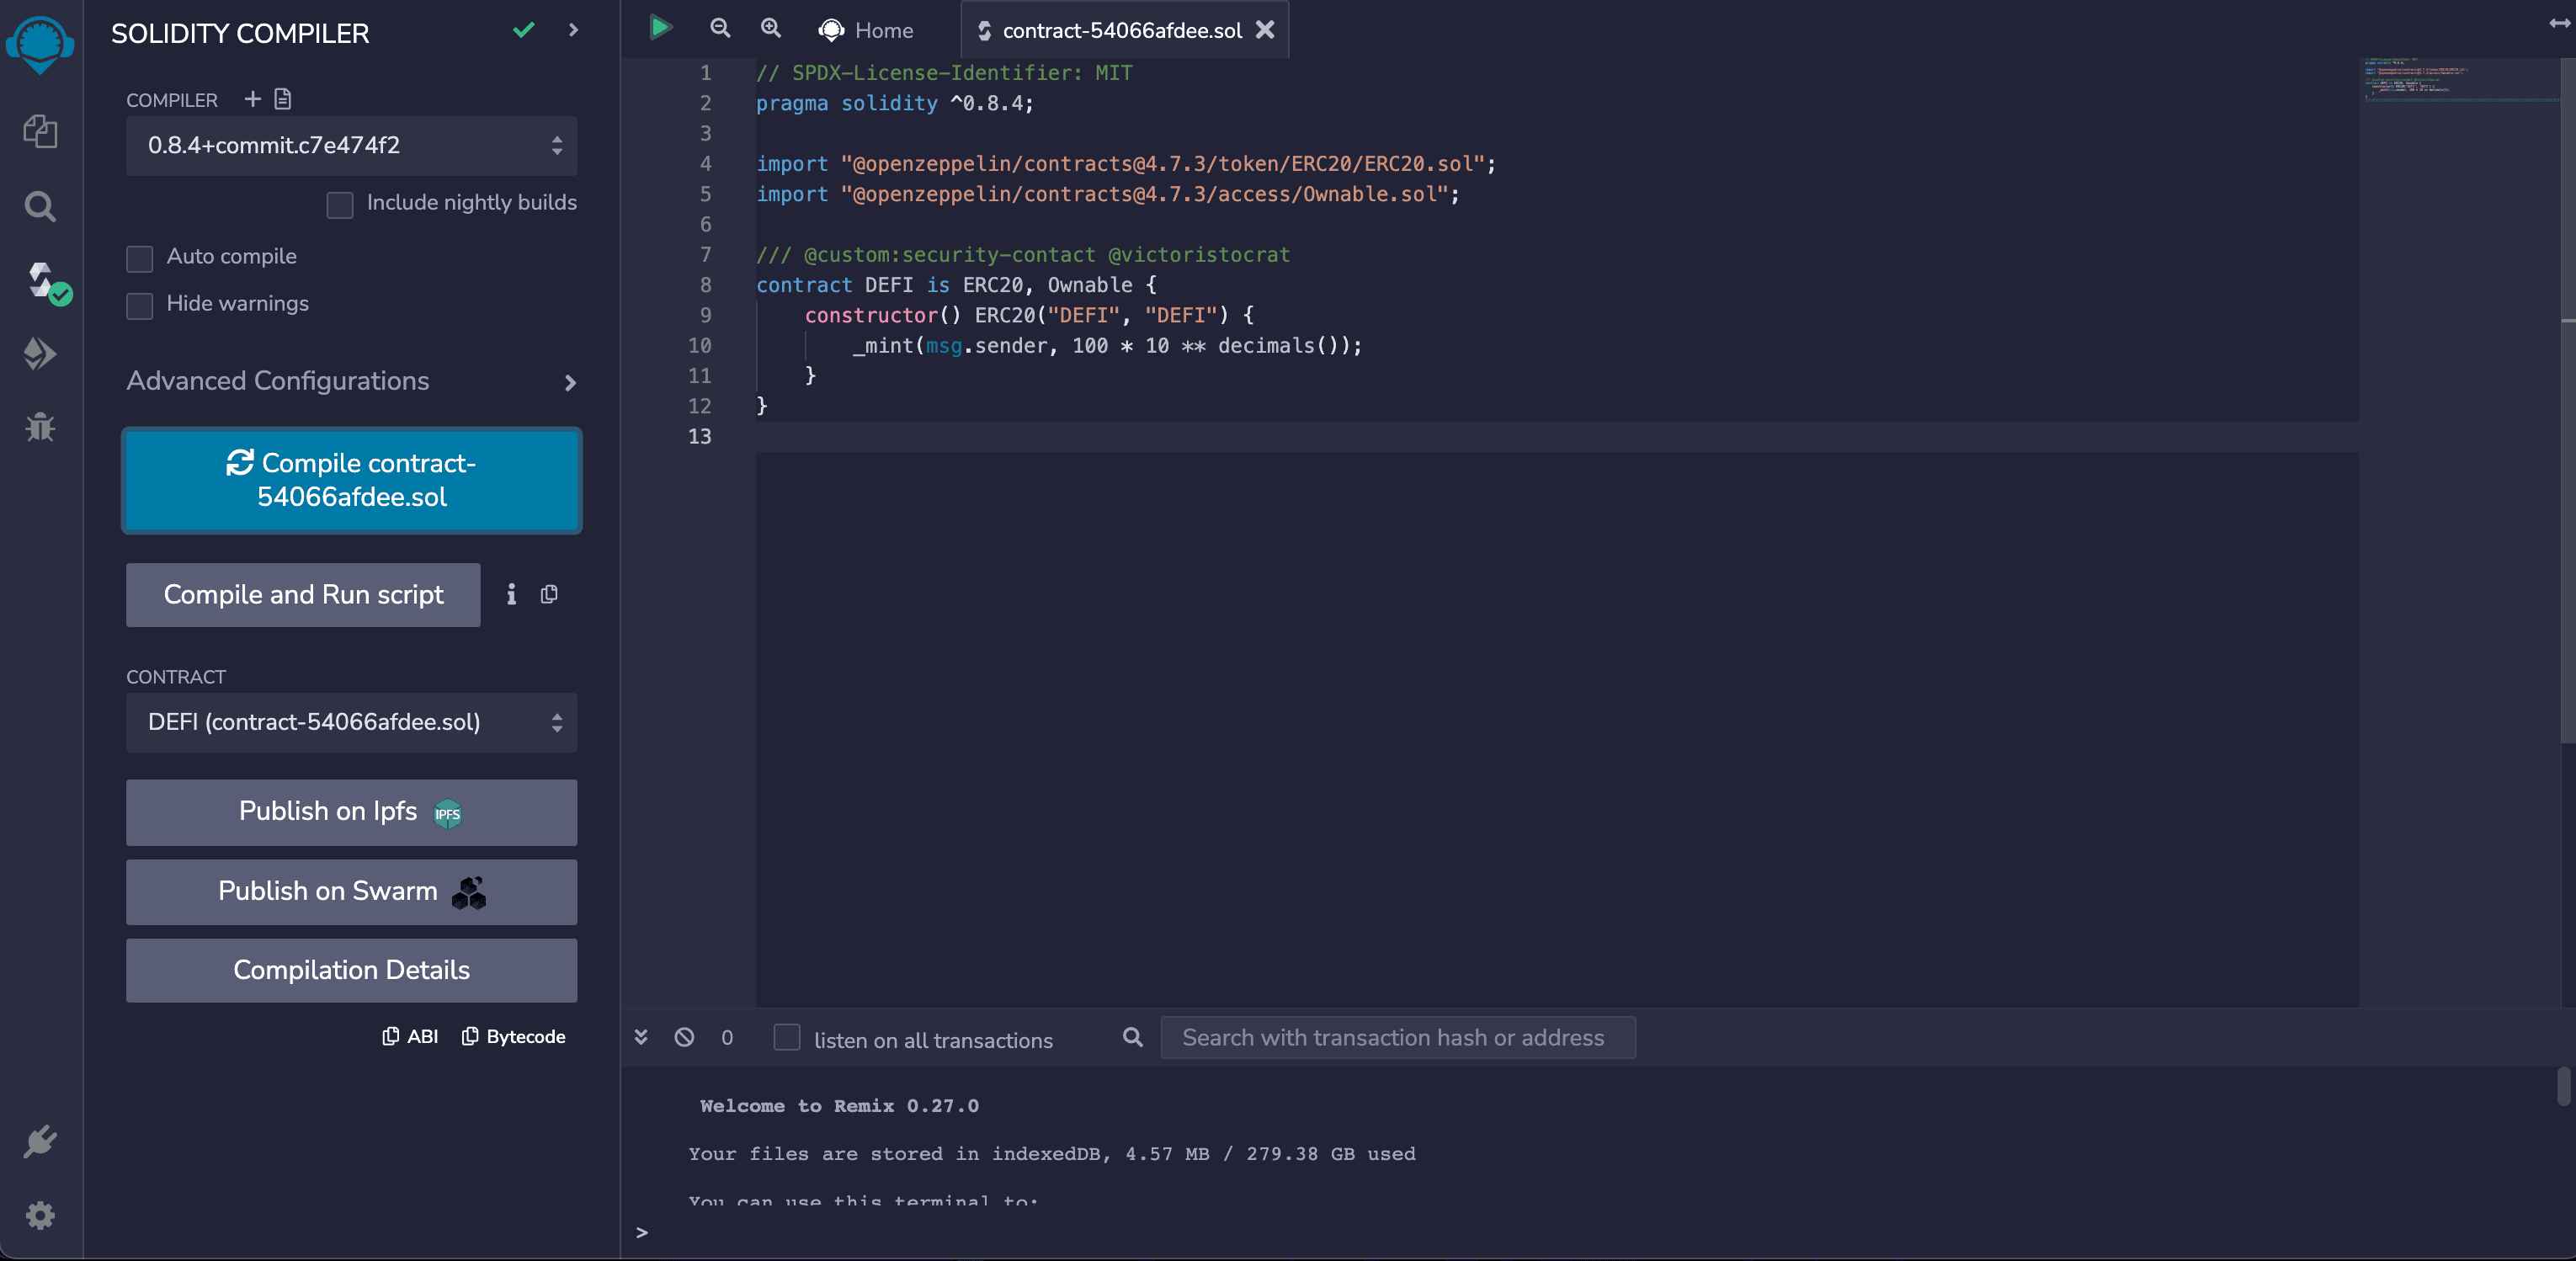The height and width of the screenshot is (1261, 2576).
Task: Select the DEFI contract dropdown
Action: pos(352,722)
